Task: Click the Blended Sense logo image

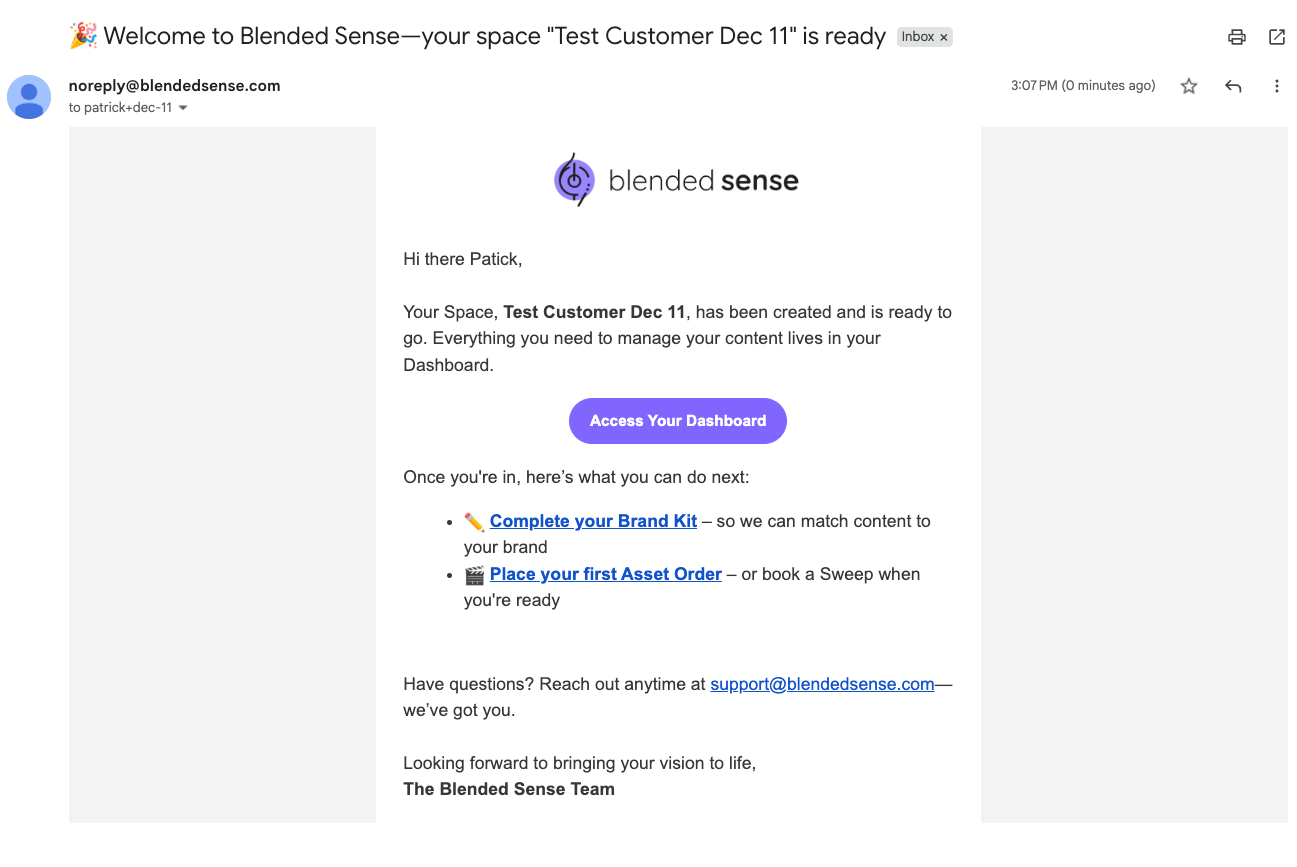Action: tap(677, 180)
